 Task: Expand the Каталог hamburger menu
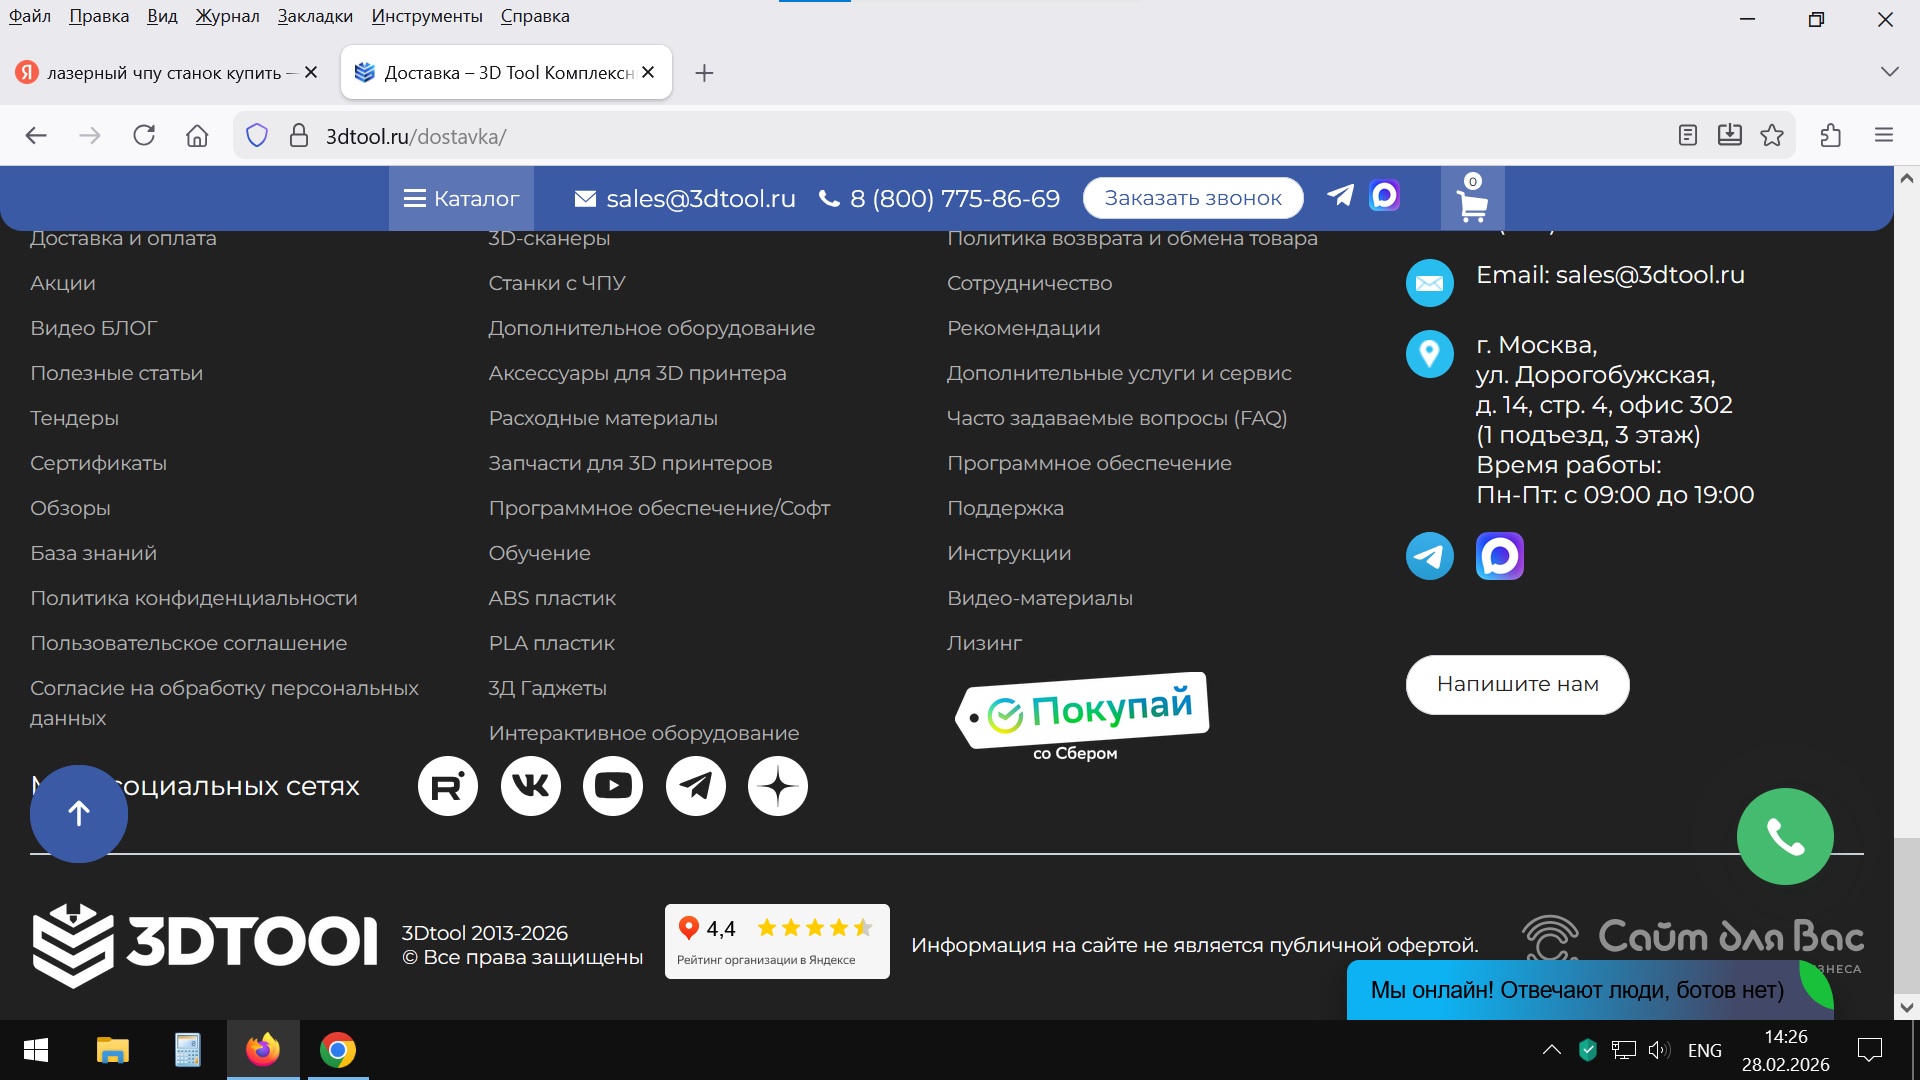[x=461, y=198]
